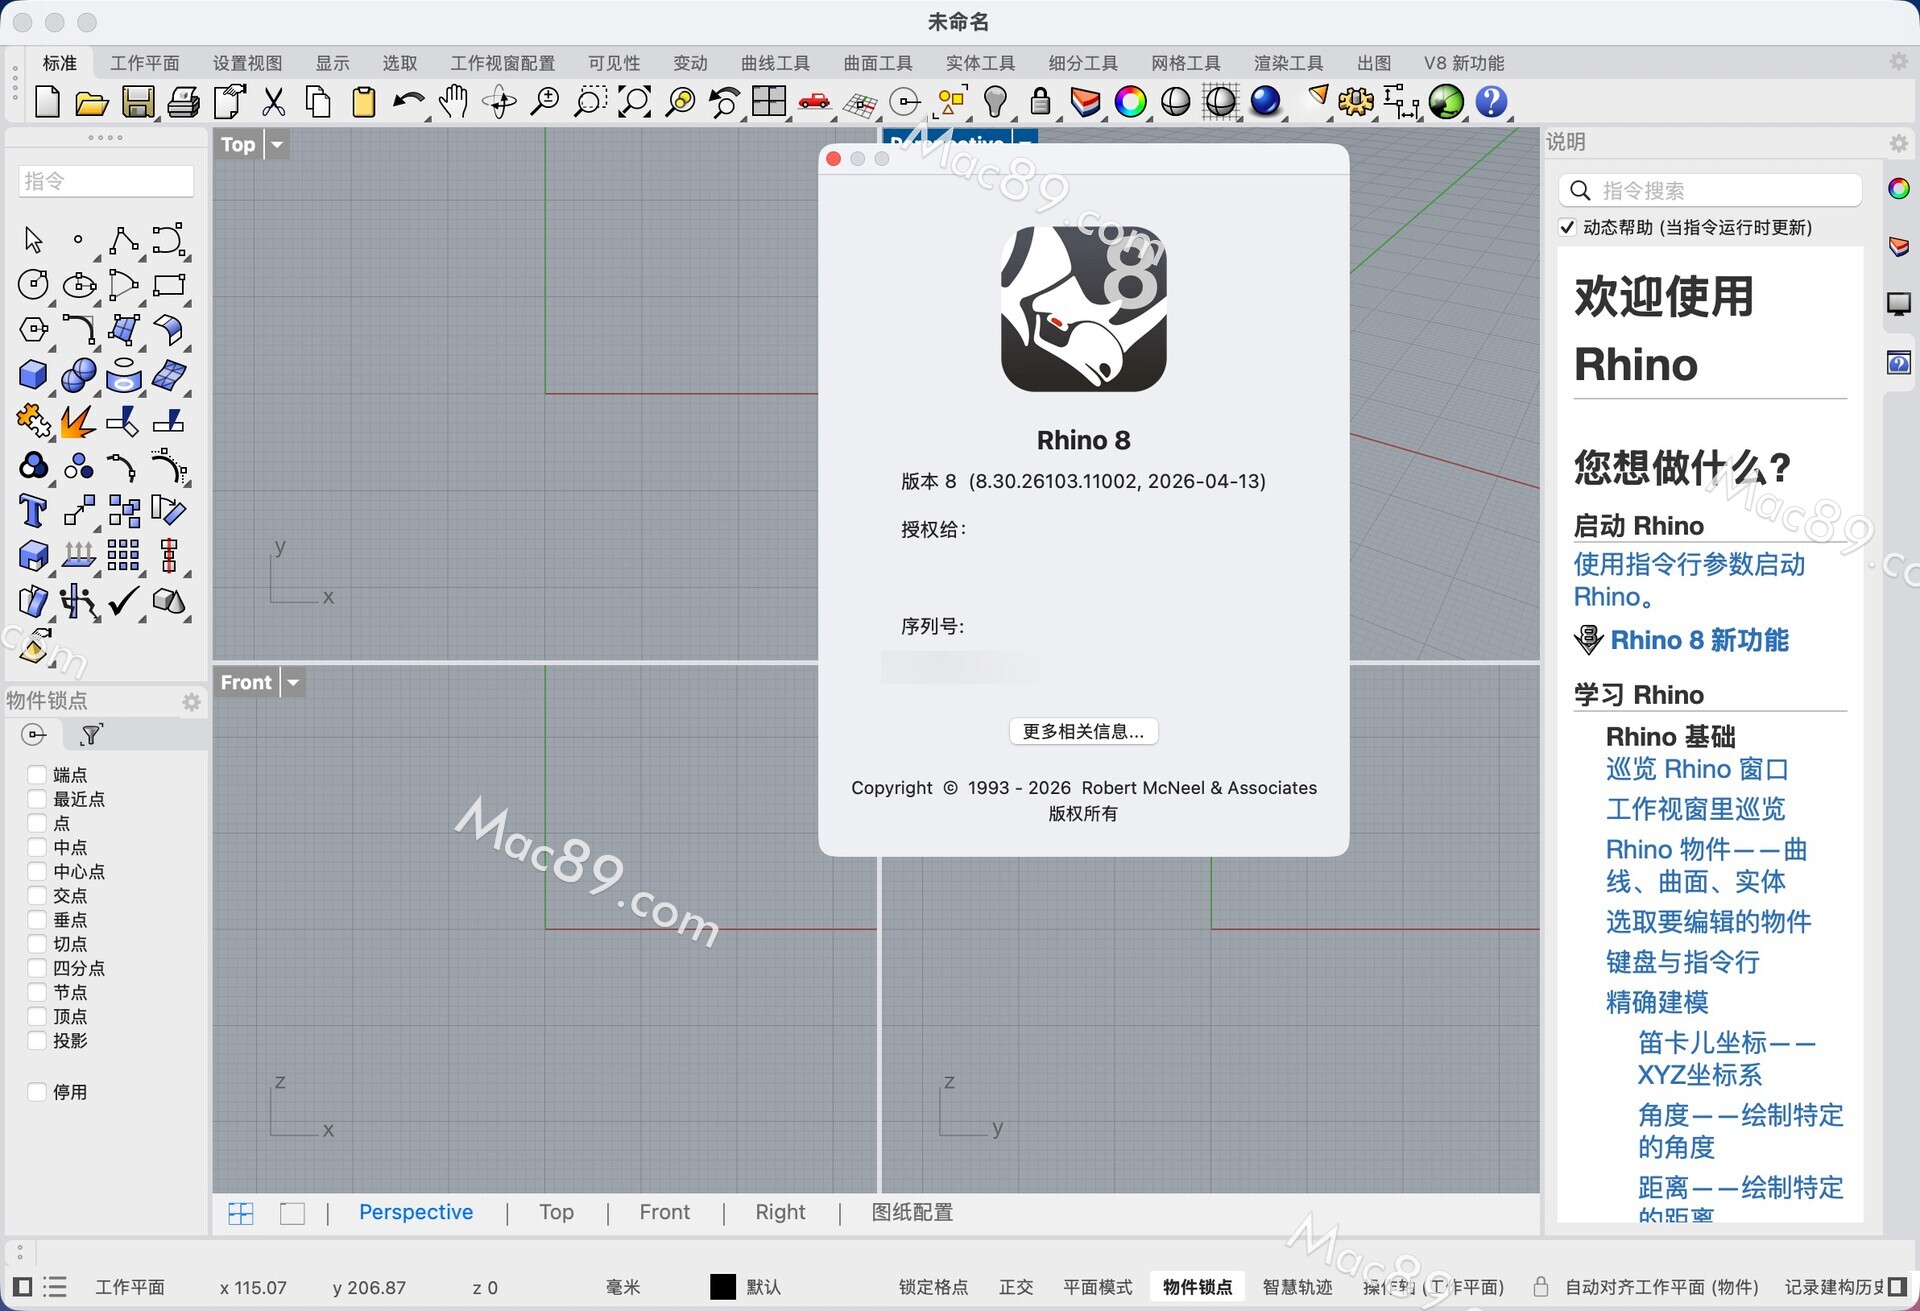Click the black default layer color swatch
The width and height of the screenshot is (1920, 1311).
pos(722,1287)
